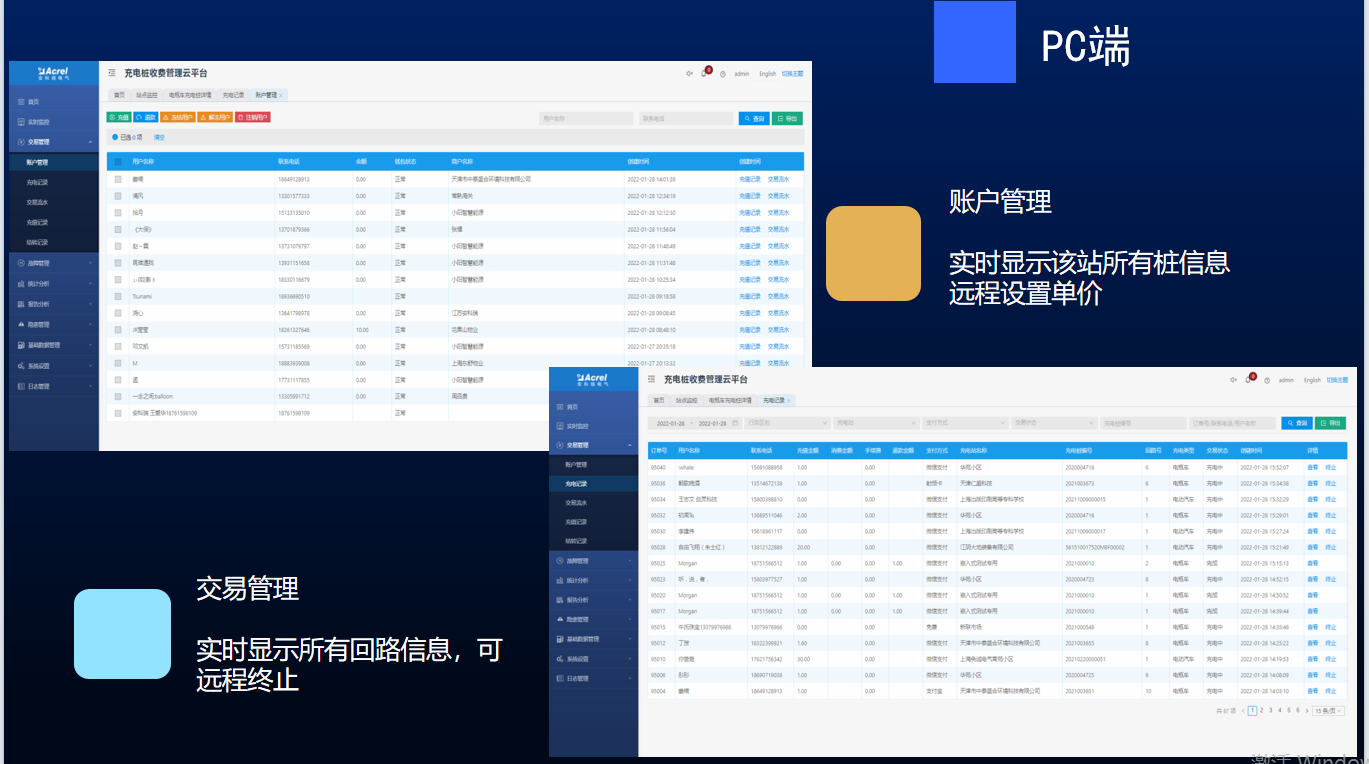Close the 账户管理 tab with its X icon
Screen dimensions: 1369x764
point(282,95)
